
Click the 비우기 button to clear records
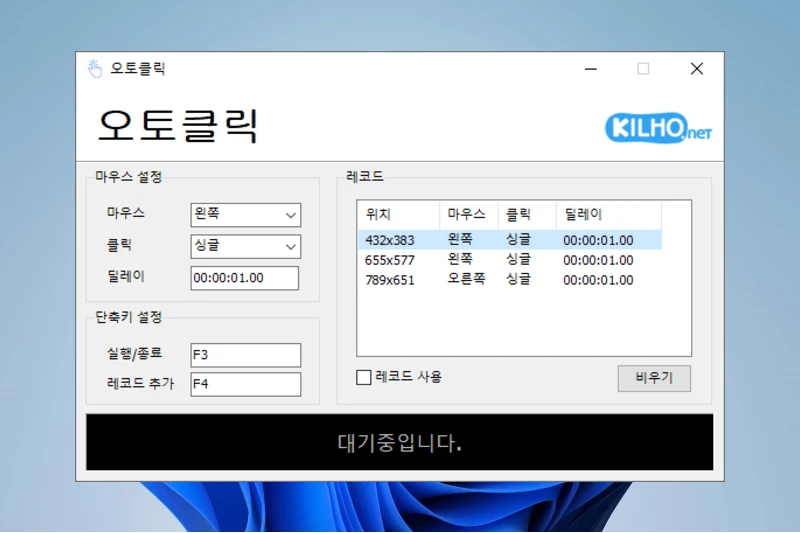(x=654, y=378)
